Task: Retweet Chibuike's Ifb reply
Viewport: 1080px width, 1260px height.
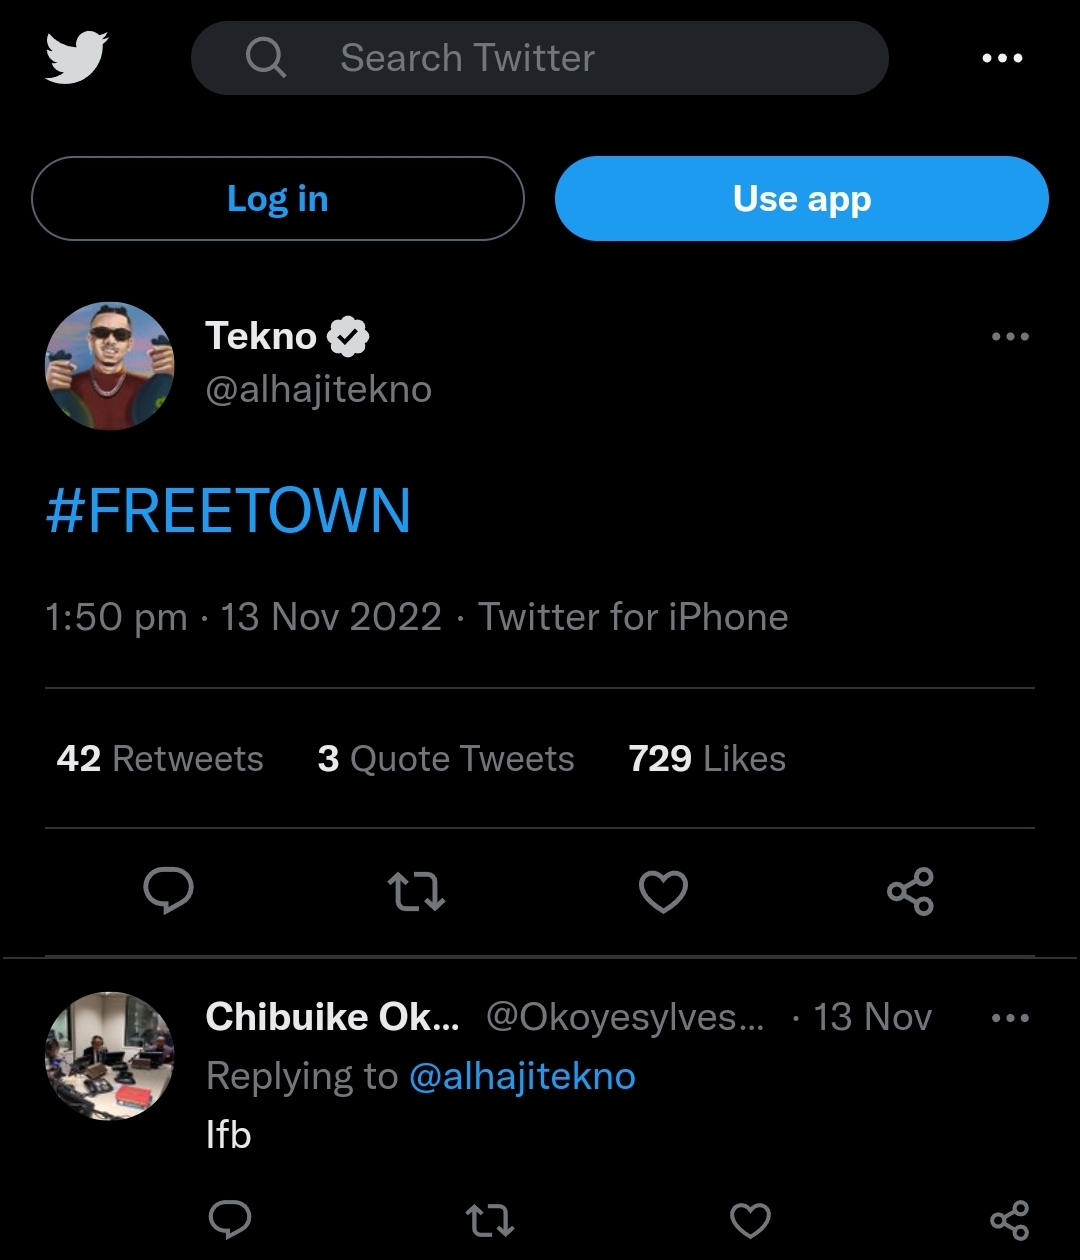Action: click(x=490, y=1220)
